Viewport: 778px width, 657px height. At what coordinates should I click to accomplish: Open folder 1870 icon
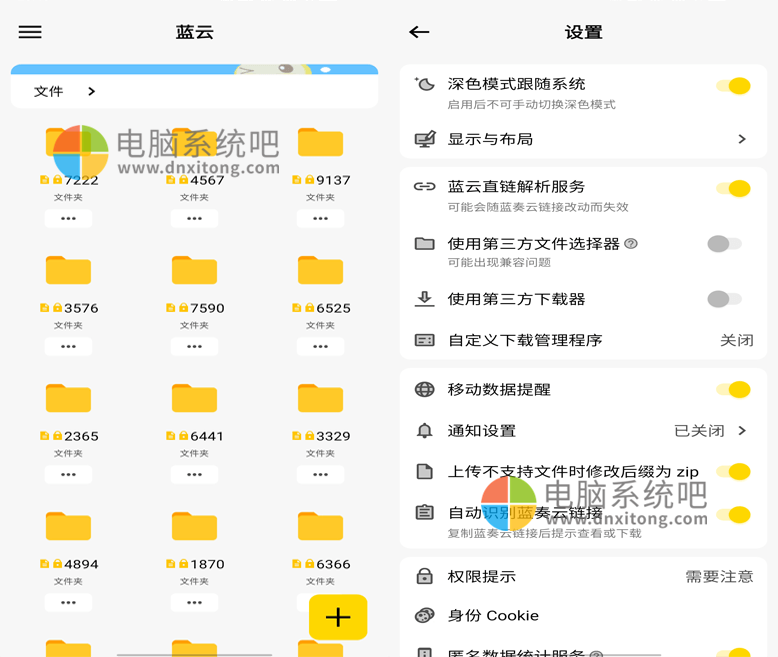(x=194, y=526)
